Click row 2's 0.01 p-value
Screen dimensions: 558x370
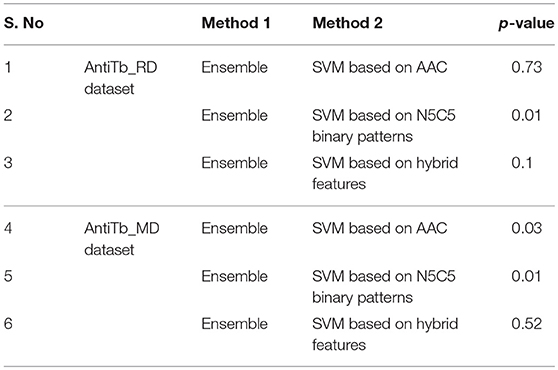point(526,115)
